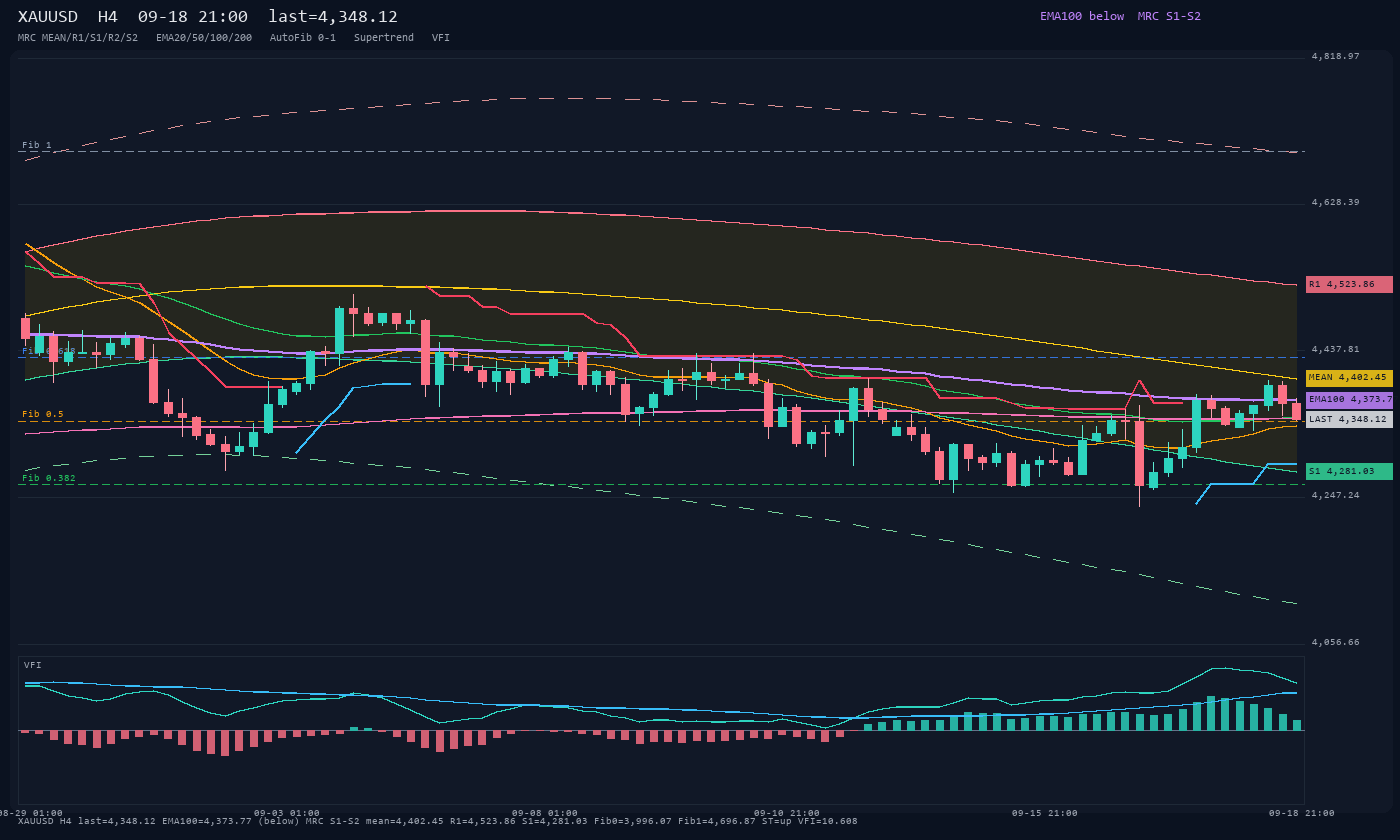Click the Fib 1 level label
Image resolution: width=1400 pixels, height=840 pixels.
click(x=37, y=145)
